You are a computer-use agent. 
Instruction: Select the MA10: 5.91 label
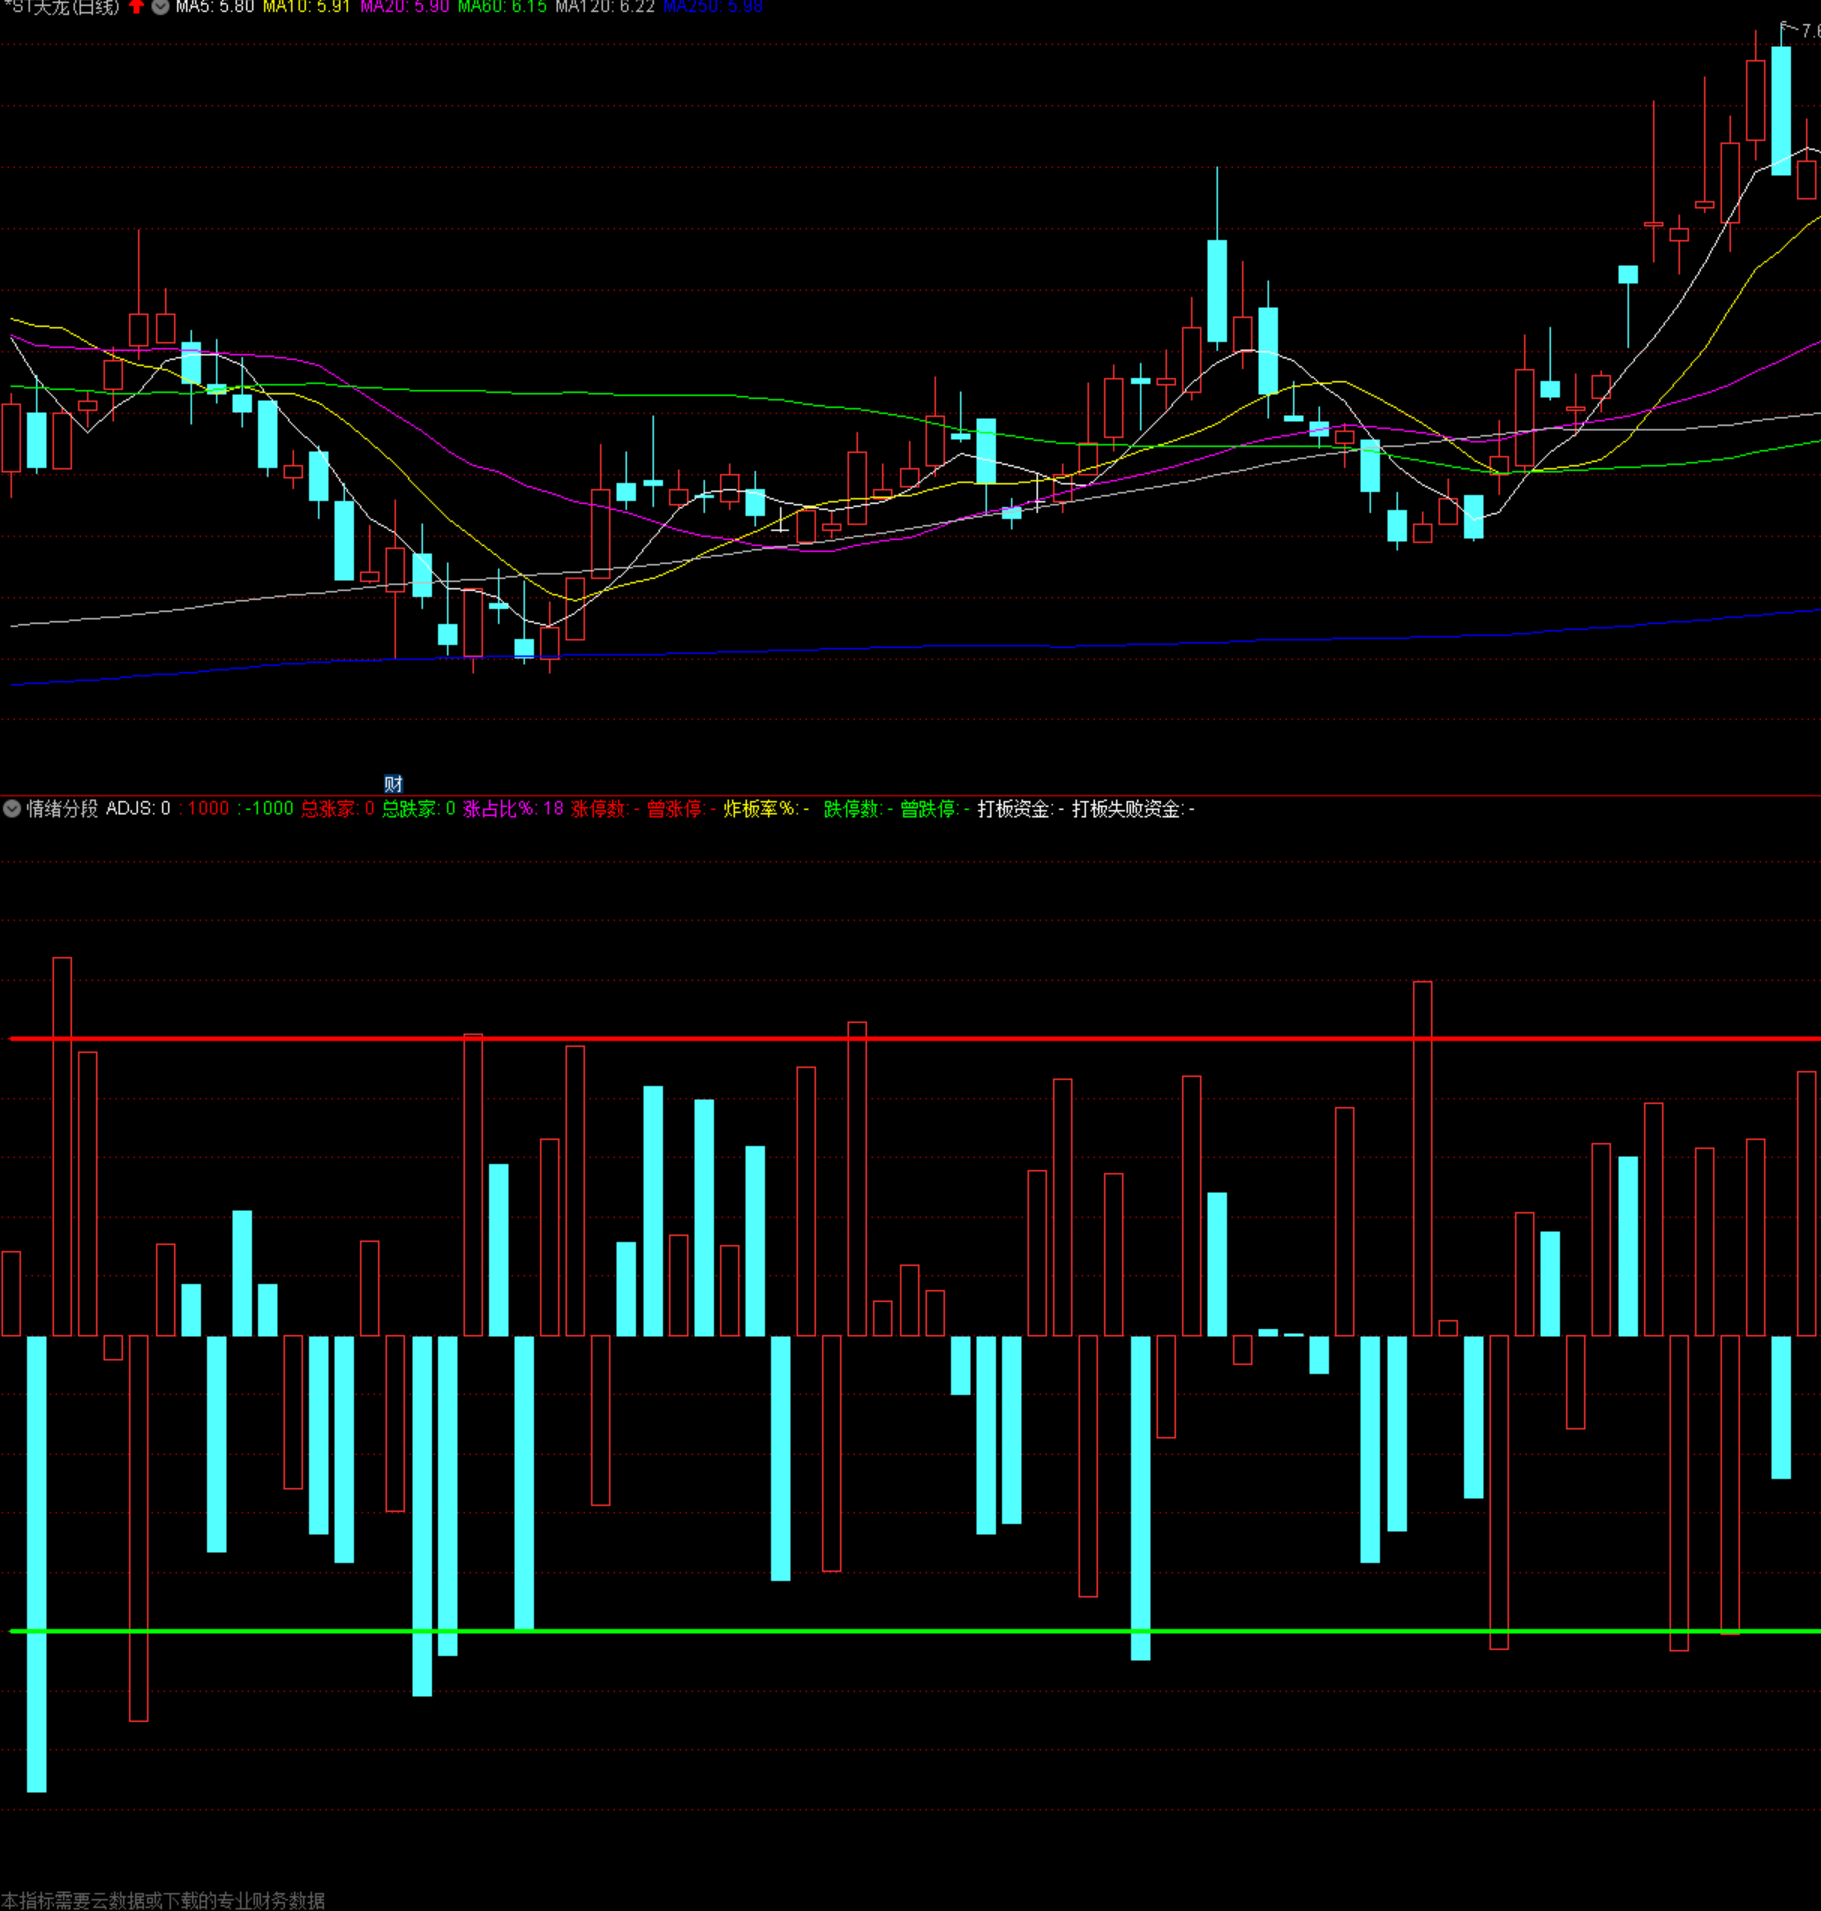click(x=306, y=6)
